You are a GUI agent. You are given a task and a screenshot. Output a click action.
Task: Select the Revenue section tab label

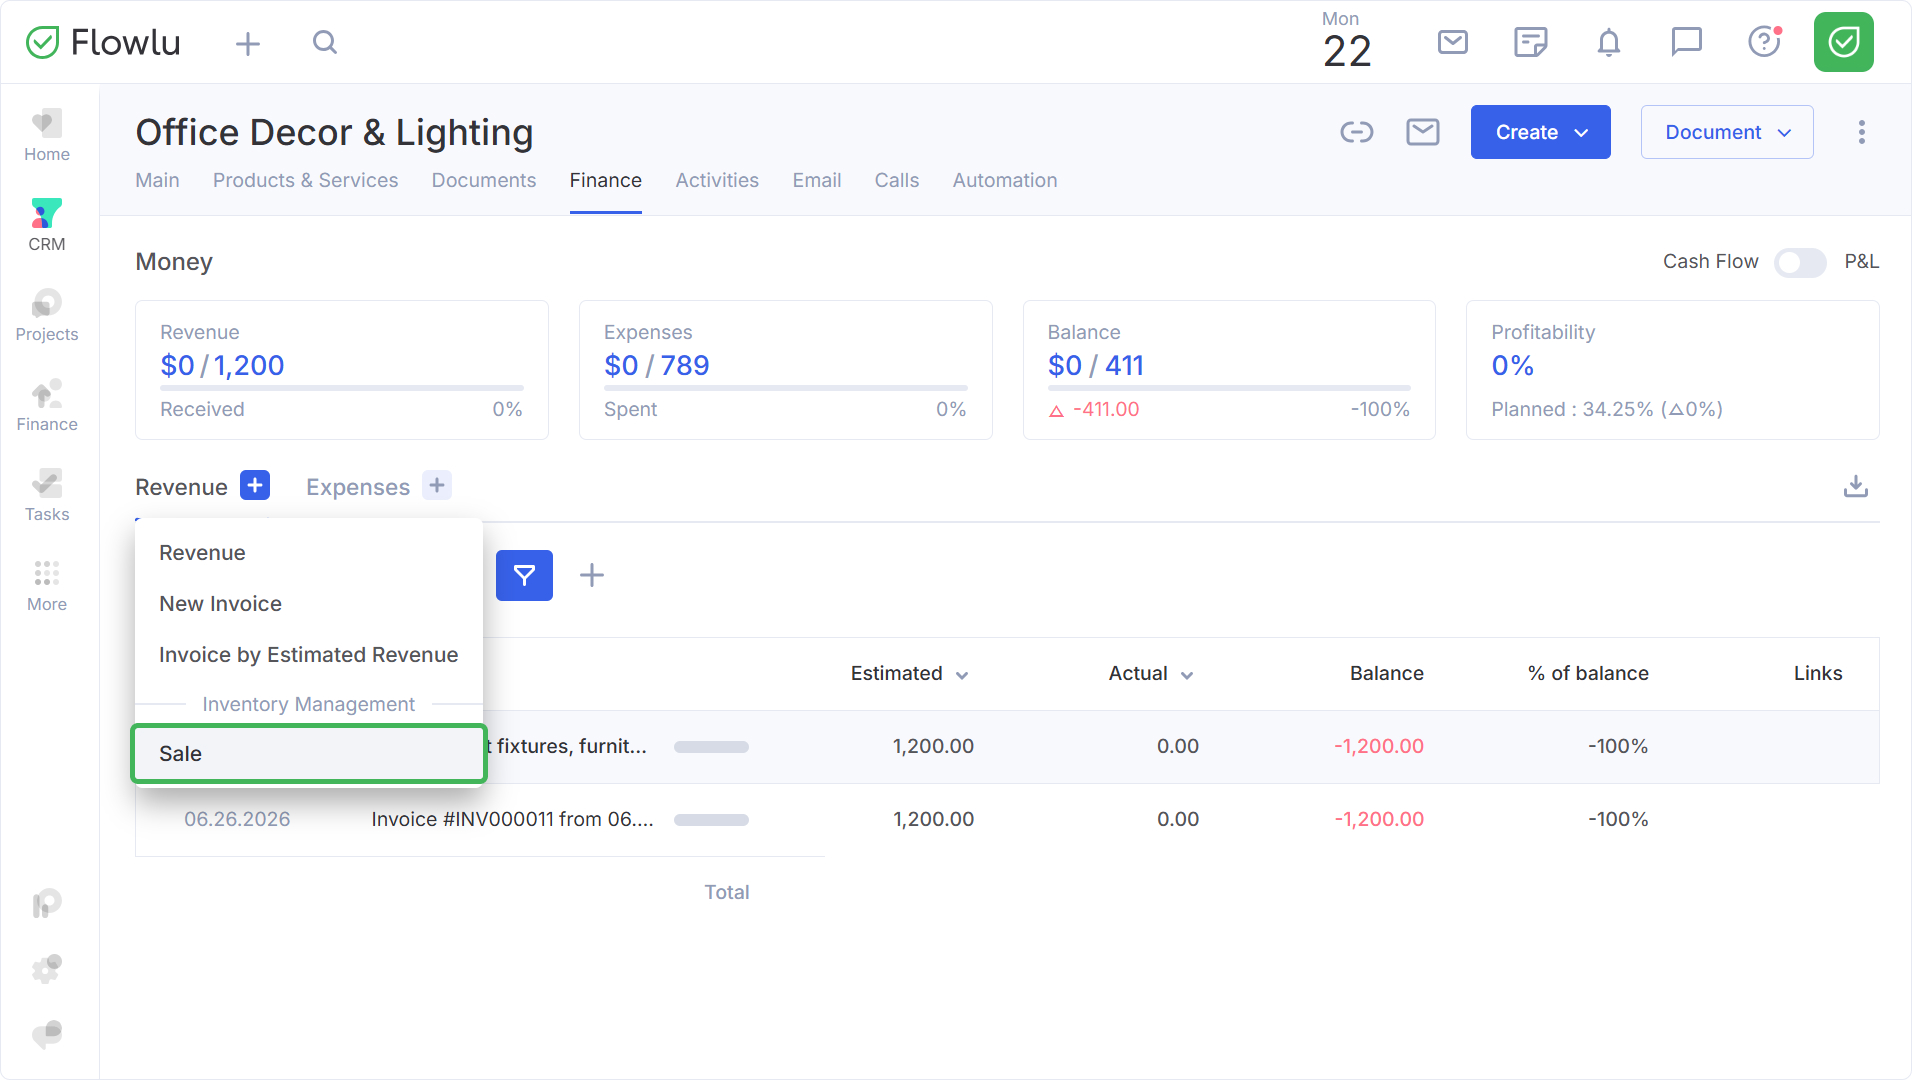point(181,487)
